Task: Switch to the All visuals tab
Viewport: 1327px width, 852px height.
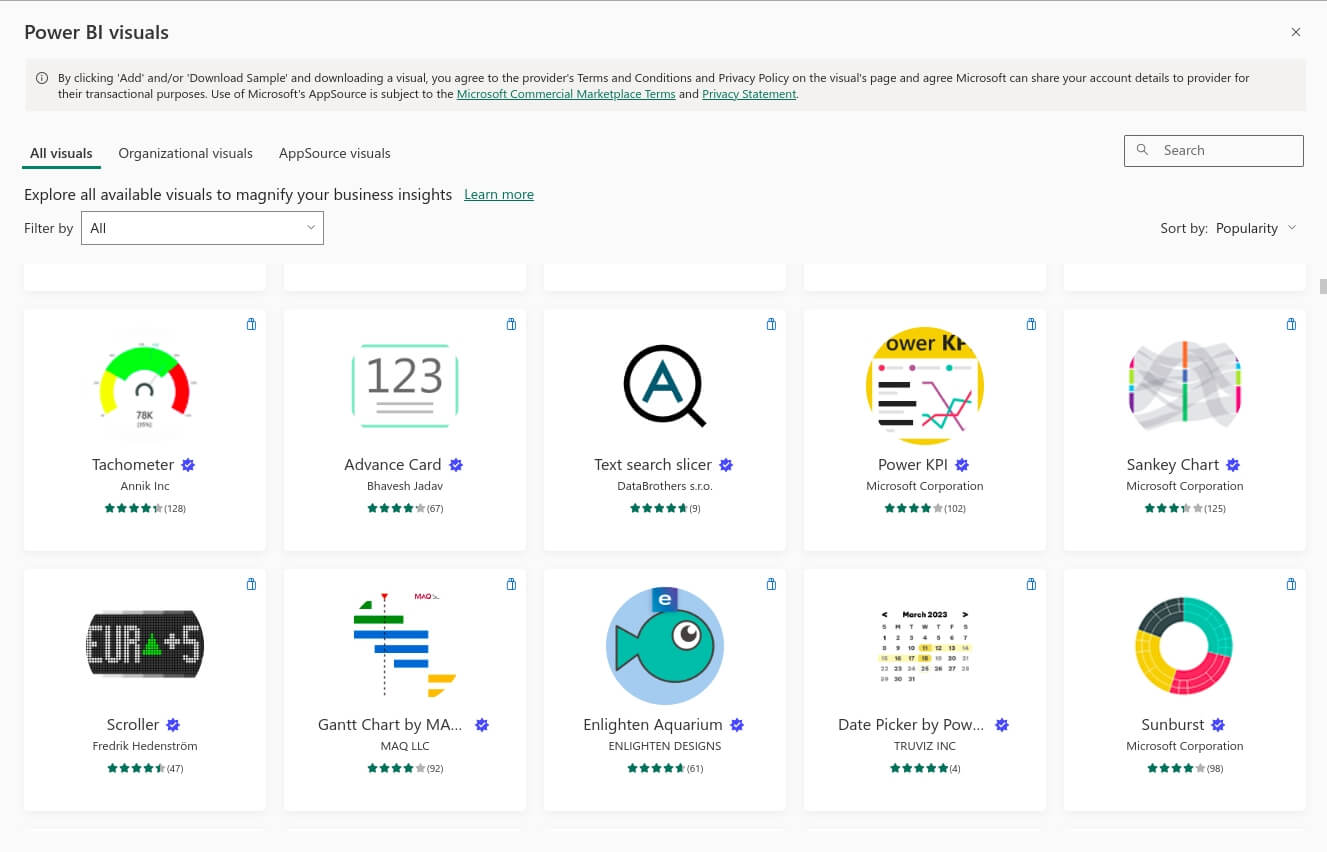Action: click(61, 153)
